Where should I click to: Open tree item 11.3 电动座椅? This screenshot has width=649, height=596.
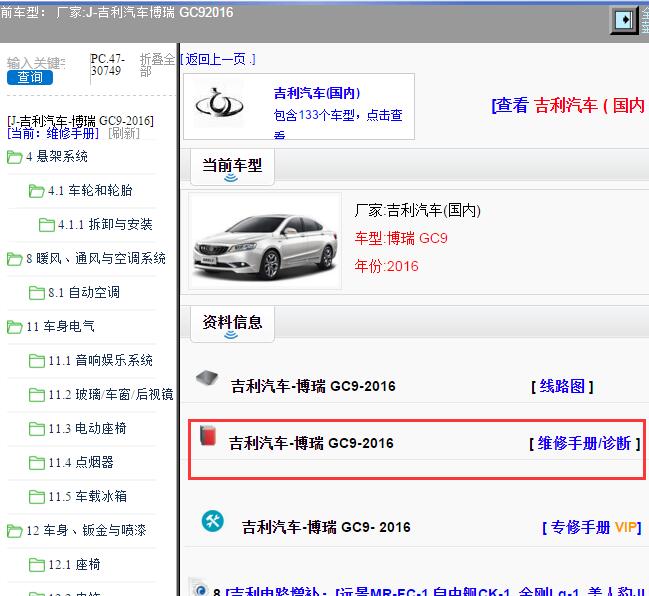[87, 428]
